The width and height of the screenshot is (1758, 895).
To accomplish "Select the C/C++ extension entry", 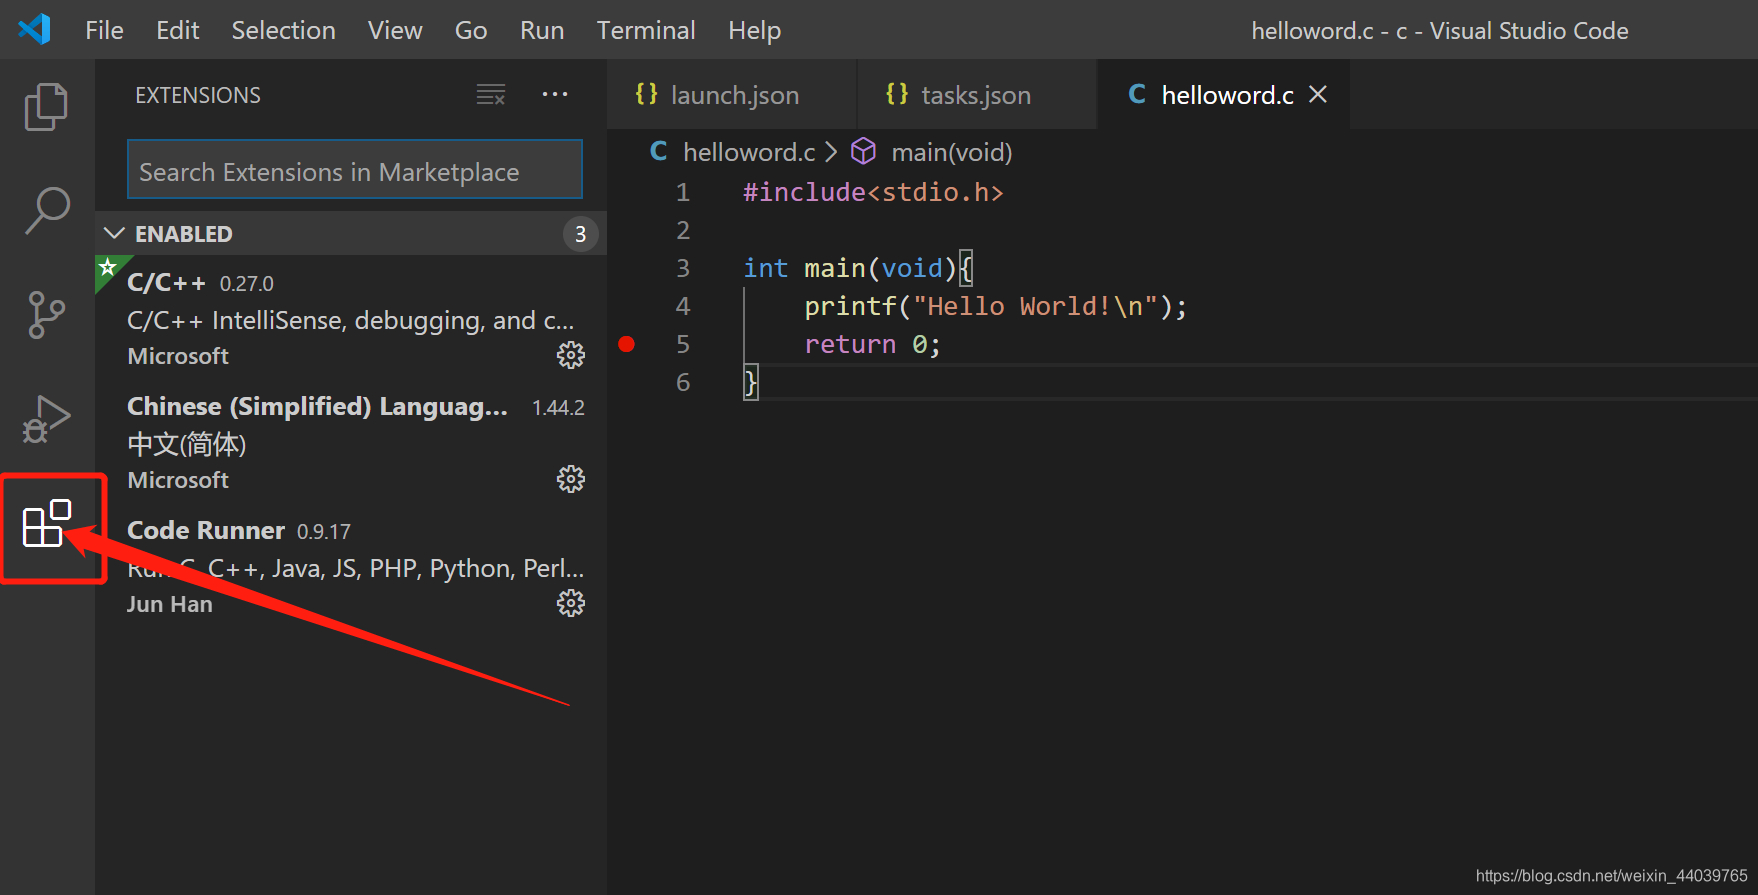I will pyautogui.click(x=351, y=317).
